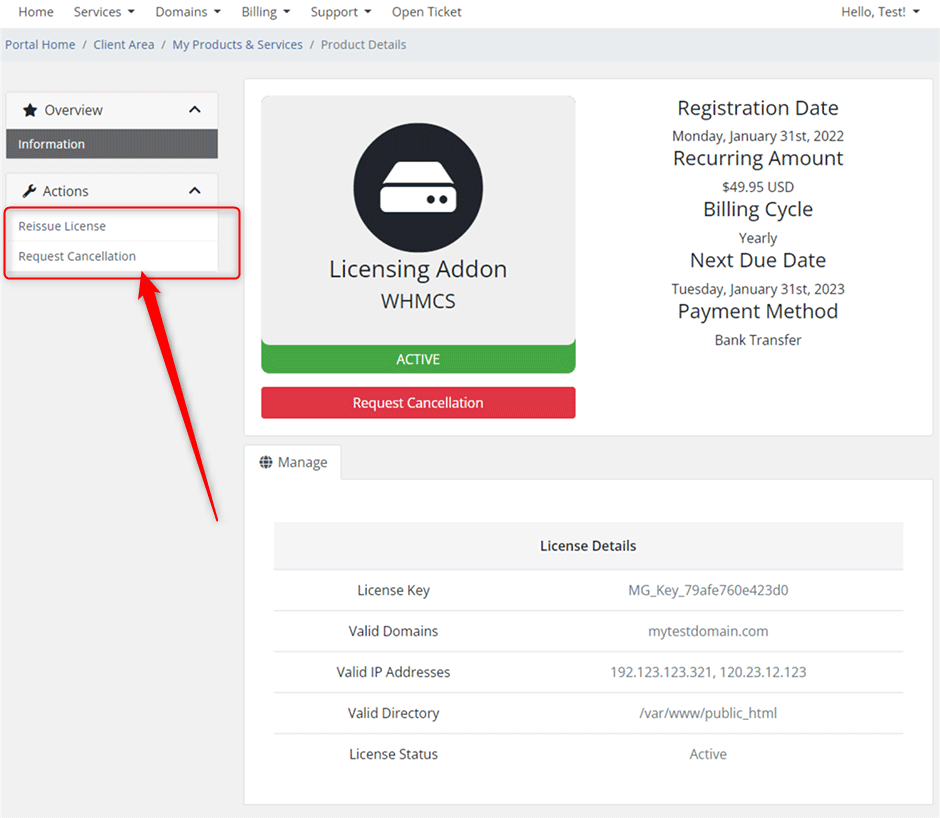The height and width of the screenshot is (818, 940).
Task: Click the red Request Cancellation button
Action: point(418,402)
